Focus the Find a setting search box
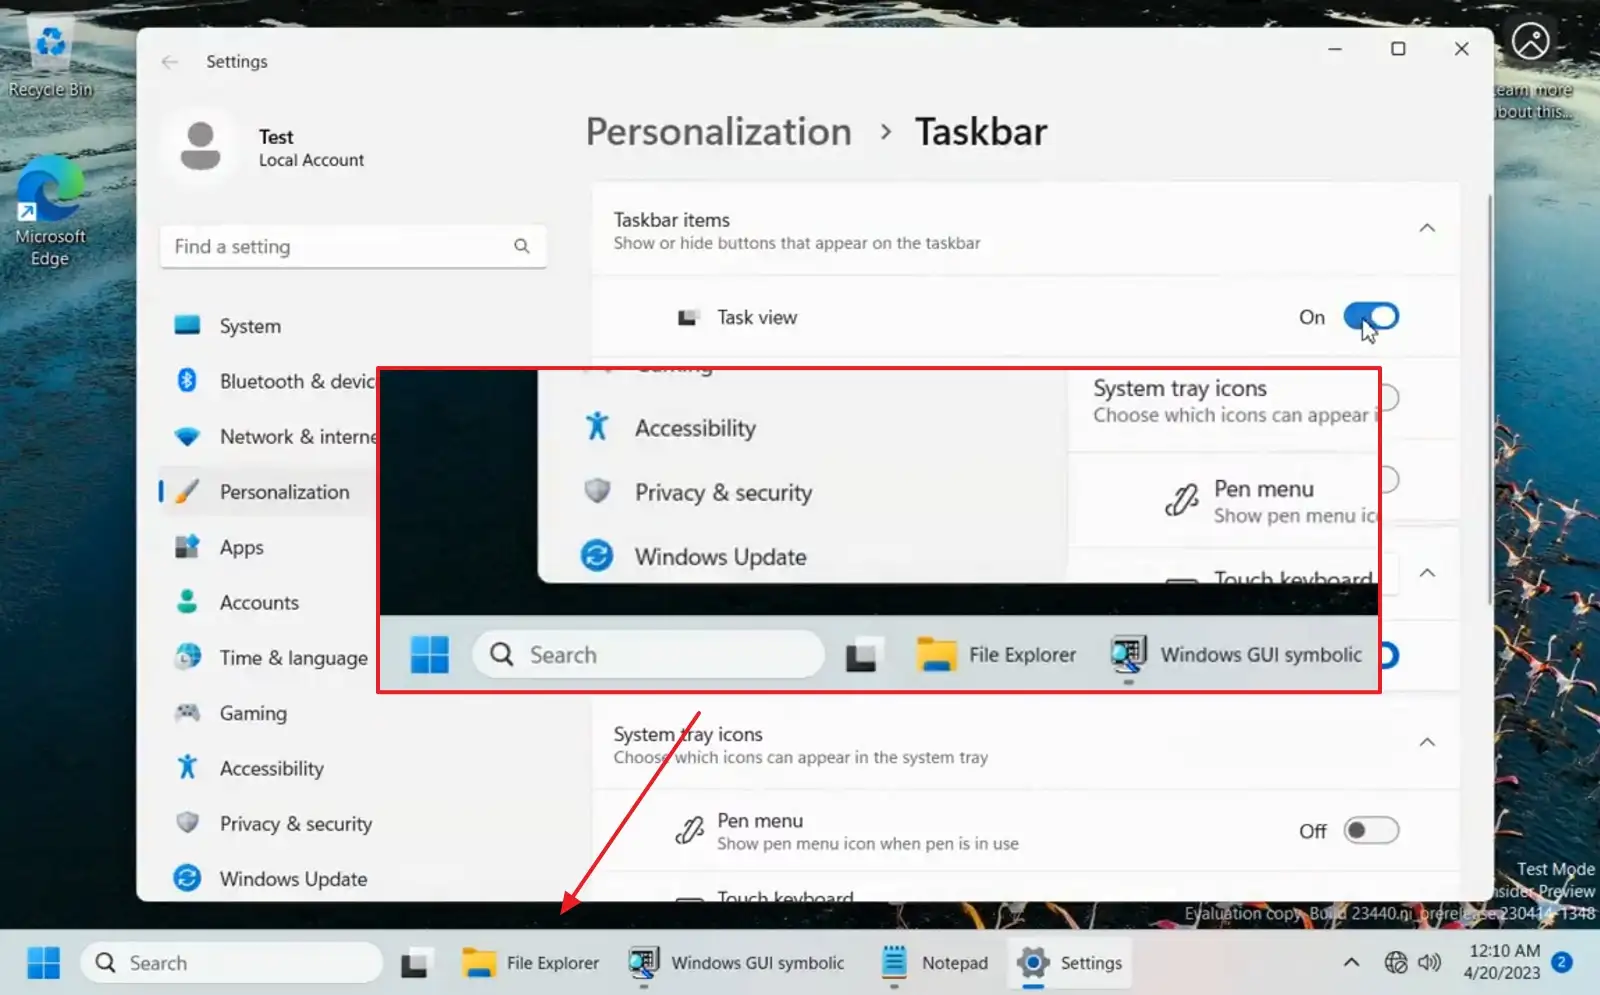 click(x=352, y=246)
